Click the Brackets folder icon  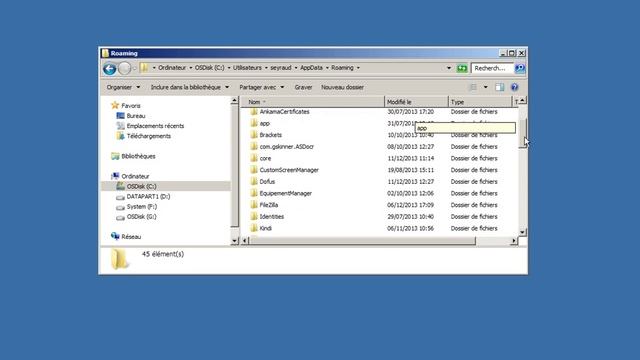click(254, 135)
